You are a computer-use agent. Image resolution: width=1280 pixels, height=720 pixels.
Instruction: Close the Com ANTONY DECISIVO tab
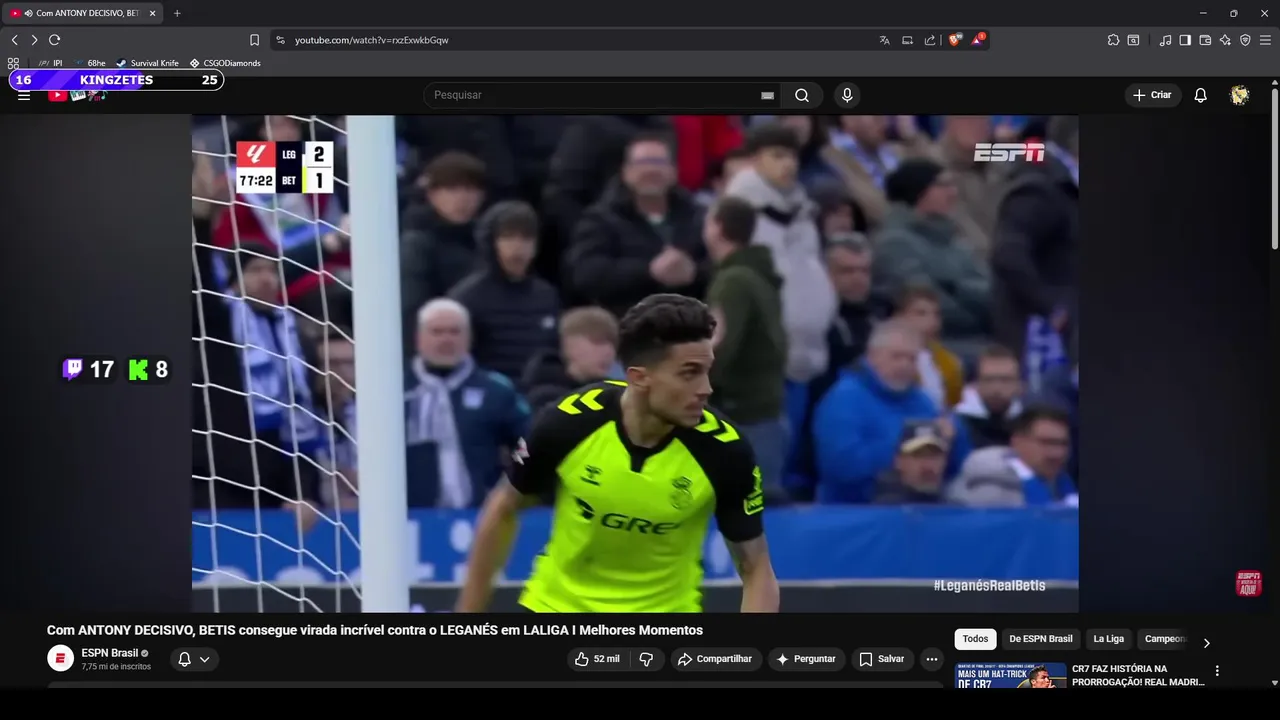(152, 13)
